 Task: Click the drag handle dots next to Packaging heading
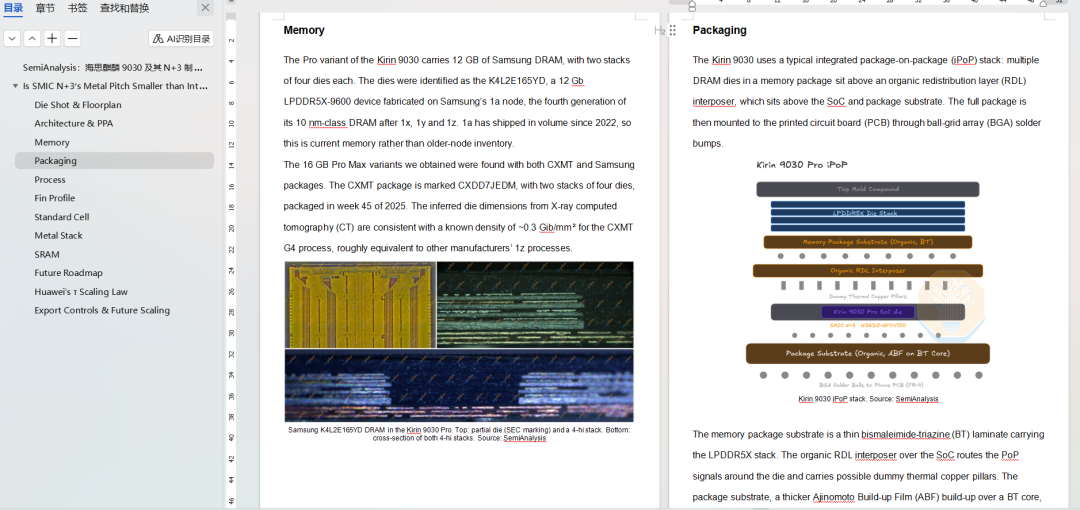[673, 30]
